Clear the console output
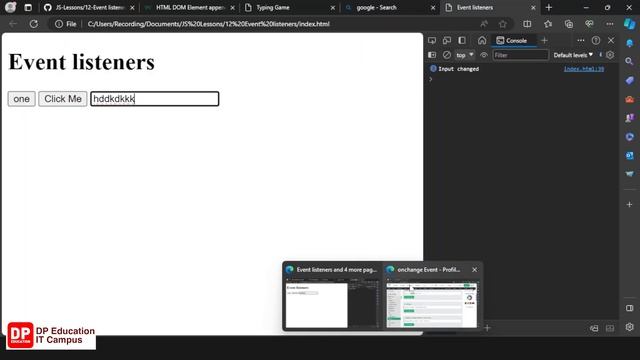This screenshot has width=640, height=360. [x=447, y=55]
